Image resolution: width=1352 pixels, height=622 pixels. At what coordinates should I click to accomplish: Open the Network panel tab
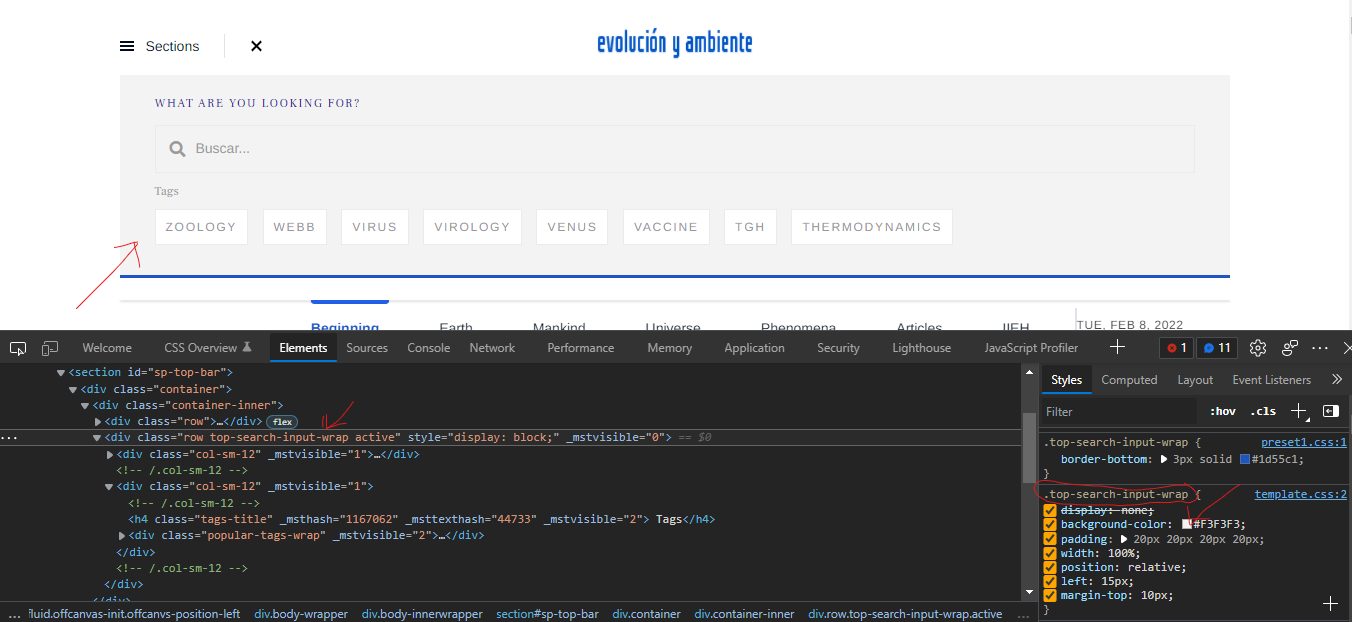[x=492, y=347]
